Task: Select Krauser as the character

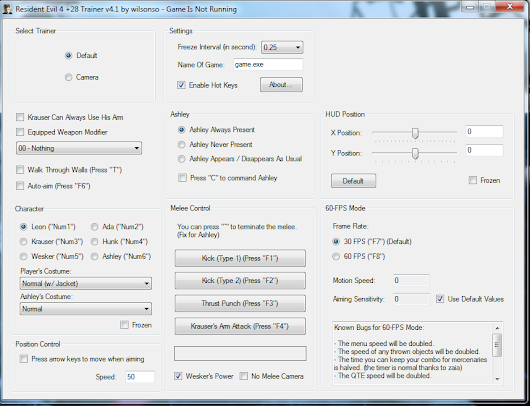Action: (x=23, y=242)
